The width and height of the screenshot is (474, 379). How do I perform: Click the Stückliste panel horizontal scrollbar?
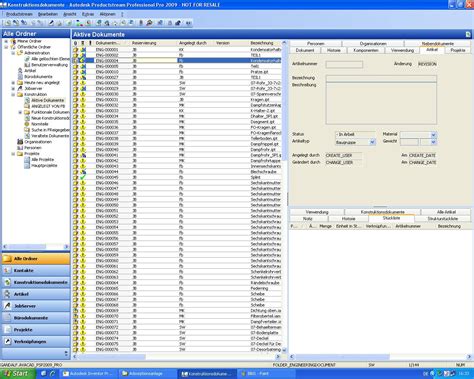[x=380, y=357]
